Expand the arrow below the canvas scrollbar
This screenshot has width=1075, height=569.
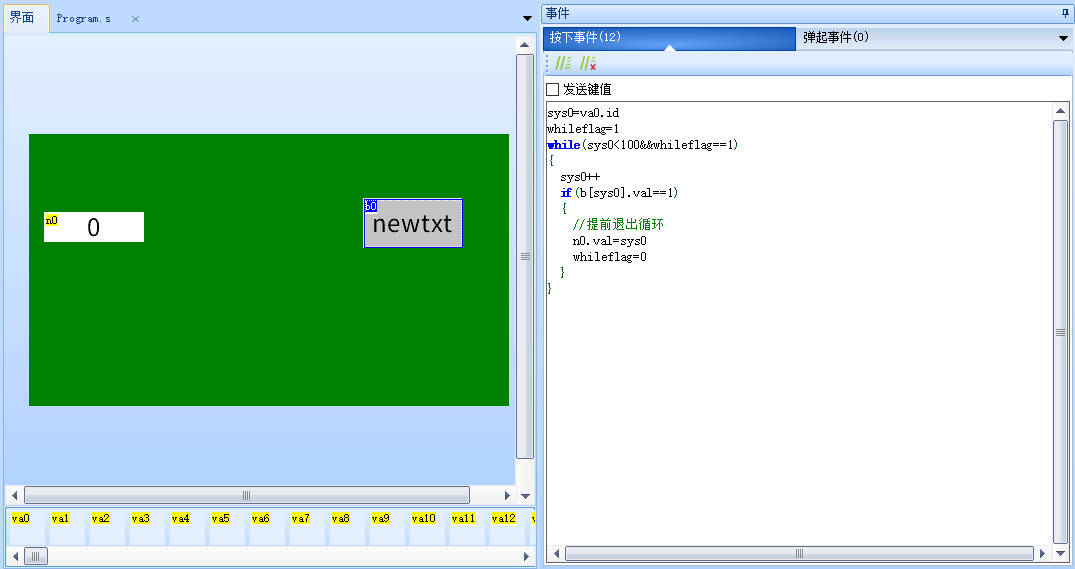[525, 495]
